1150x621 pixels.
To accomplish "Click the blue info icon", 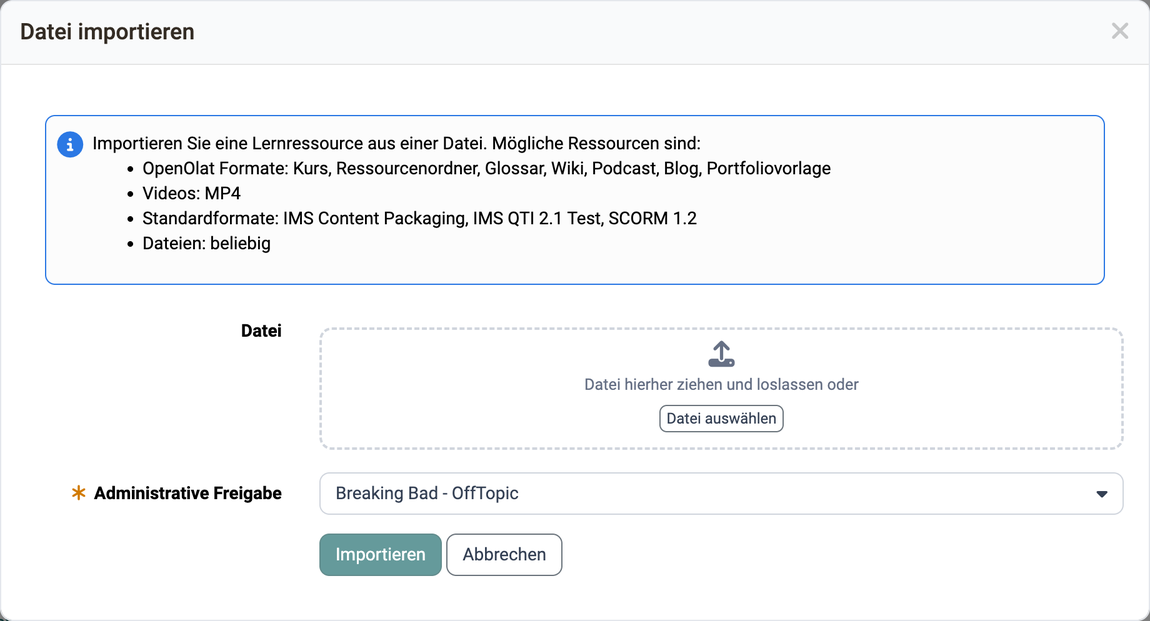I will (x=70, y=144).
